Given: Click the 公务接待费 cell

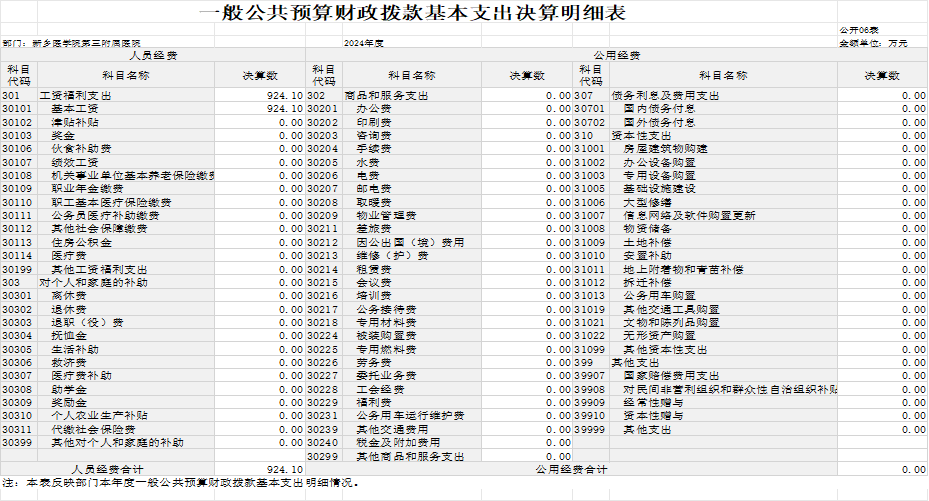Looking at the screenshot, I should 380,309.
